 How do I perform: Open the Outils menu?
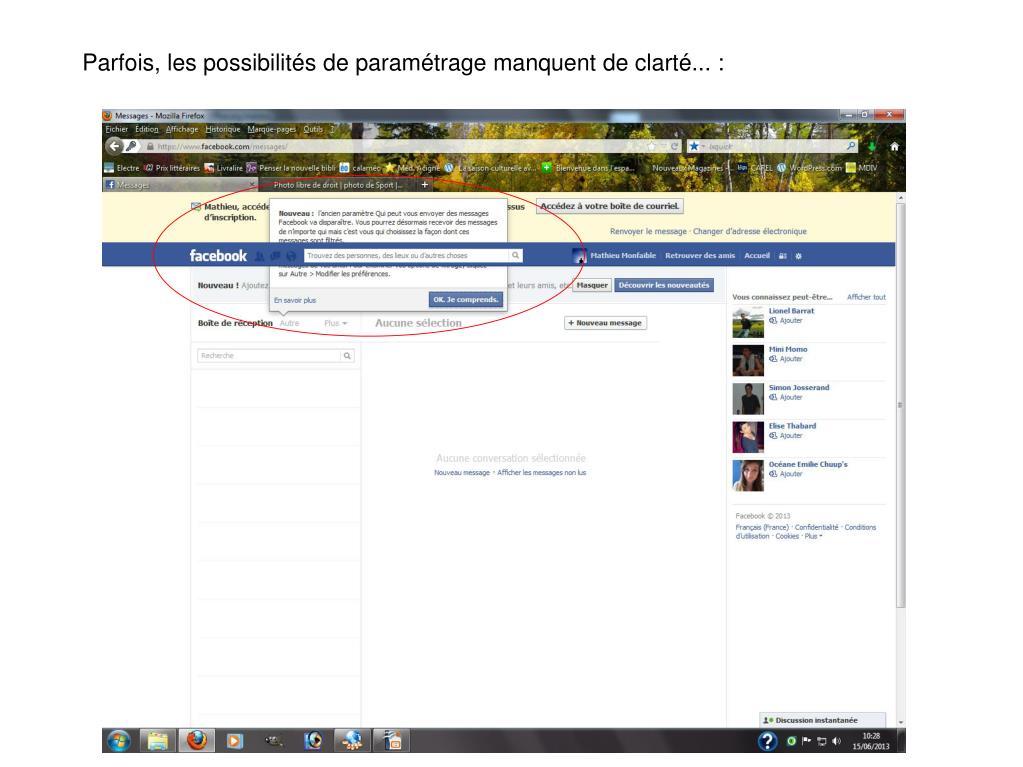point(313,129)
